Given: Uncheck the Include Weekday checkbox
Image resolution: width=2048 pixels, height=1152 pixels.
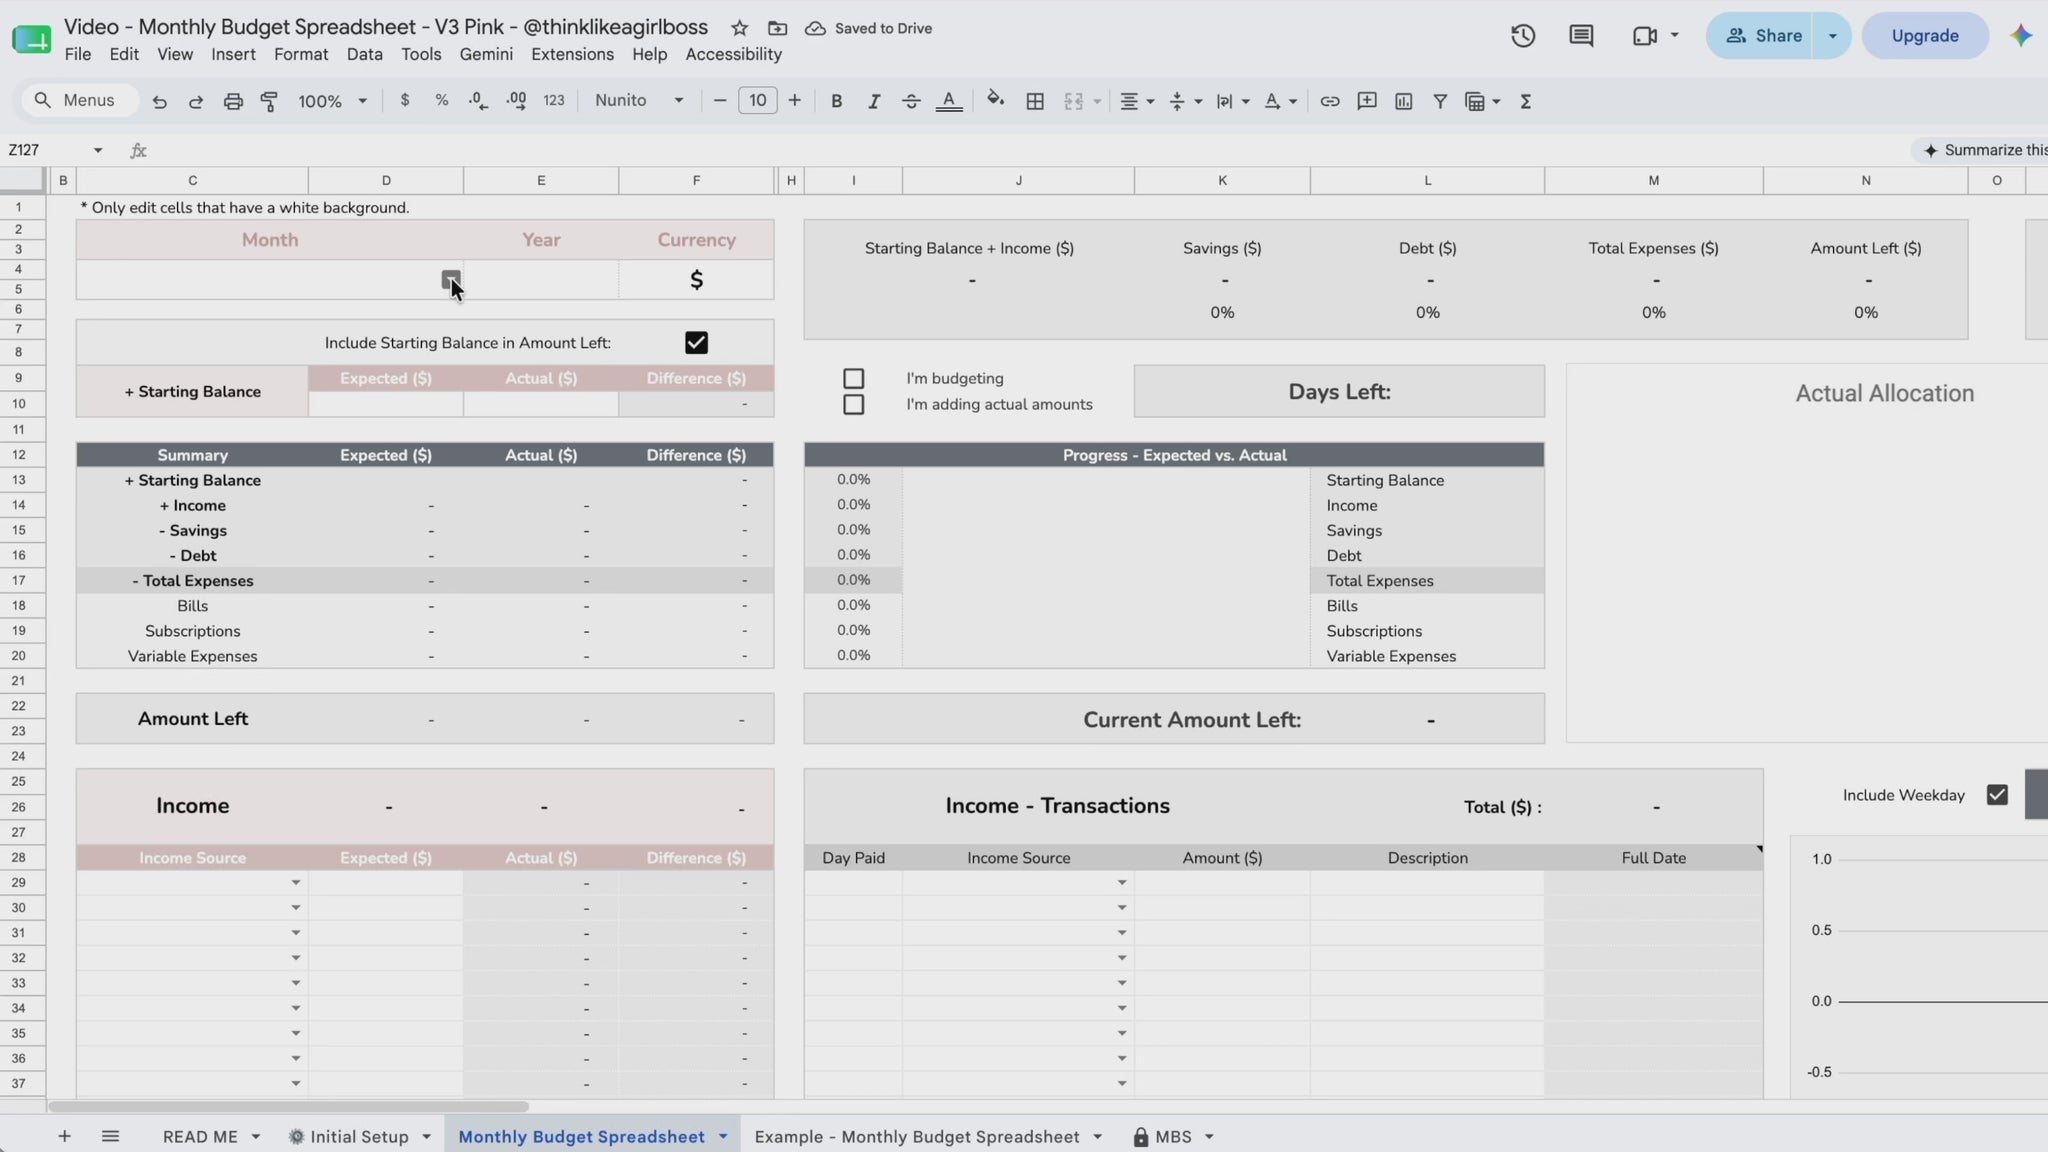Looking at the screenshot, I should click(x=1997, y=795).
